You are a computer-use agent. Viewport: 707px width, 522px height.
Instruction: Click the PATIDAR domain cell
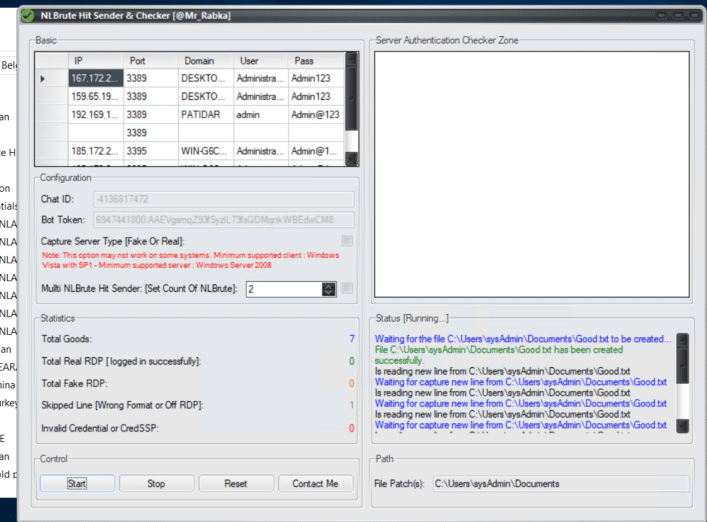pyautogui.click(x=206, y=114)
